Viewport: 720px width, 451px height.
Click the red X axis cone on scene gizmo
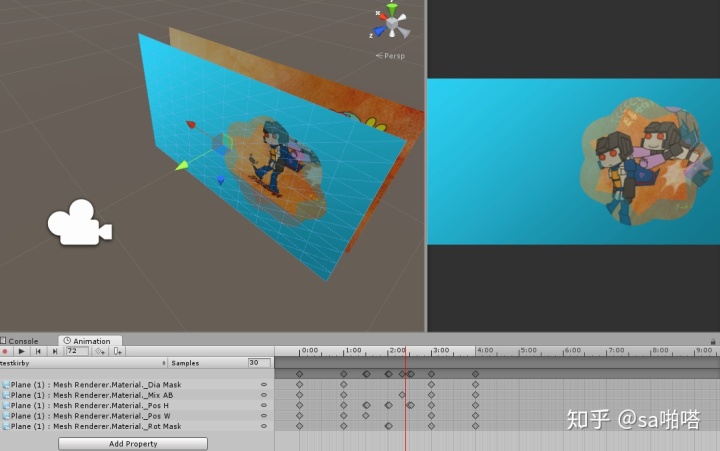coord(382,17)
